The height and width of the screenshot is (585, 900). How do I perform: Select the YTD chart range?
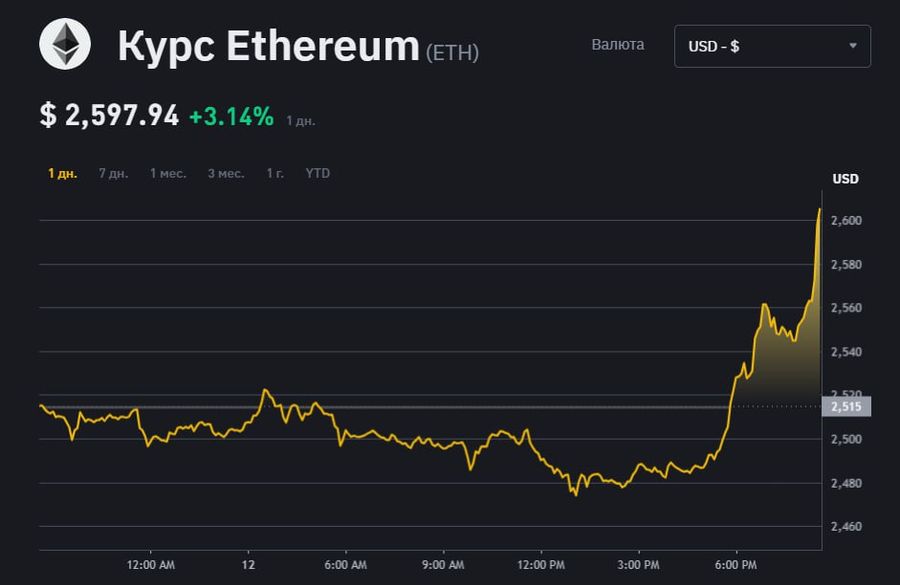click(x=317, y=173)
